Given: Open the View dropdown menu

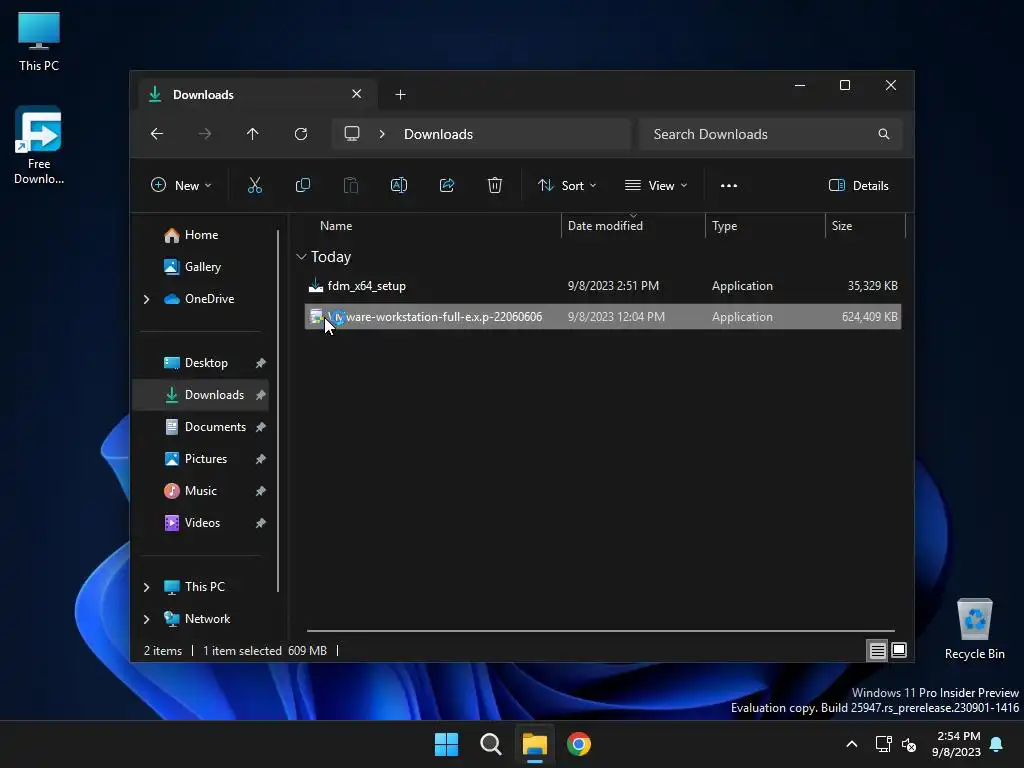Looking at the screenshot, I should coord(656,185).
